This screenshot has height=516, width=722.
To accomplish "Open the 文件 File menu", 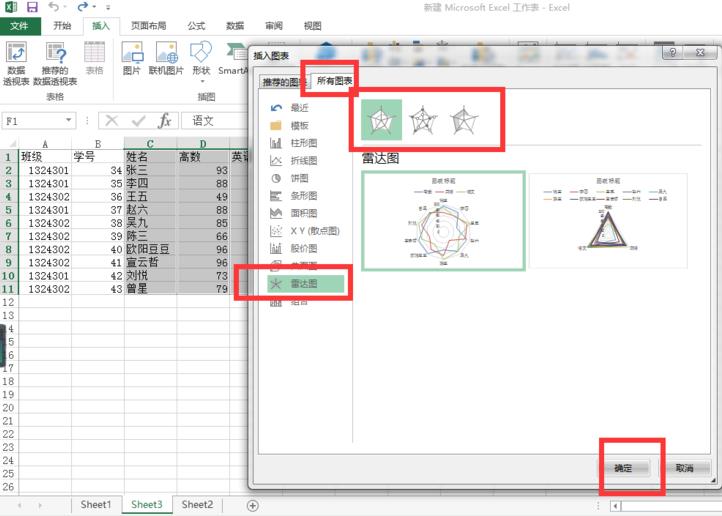I will click(x=19, y=26).
